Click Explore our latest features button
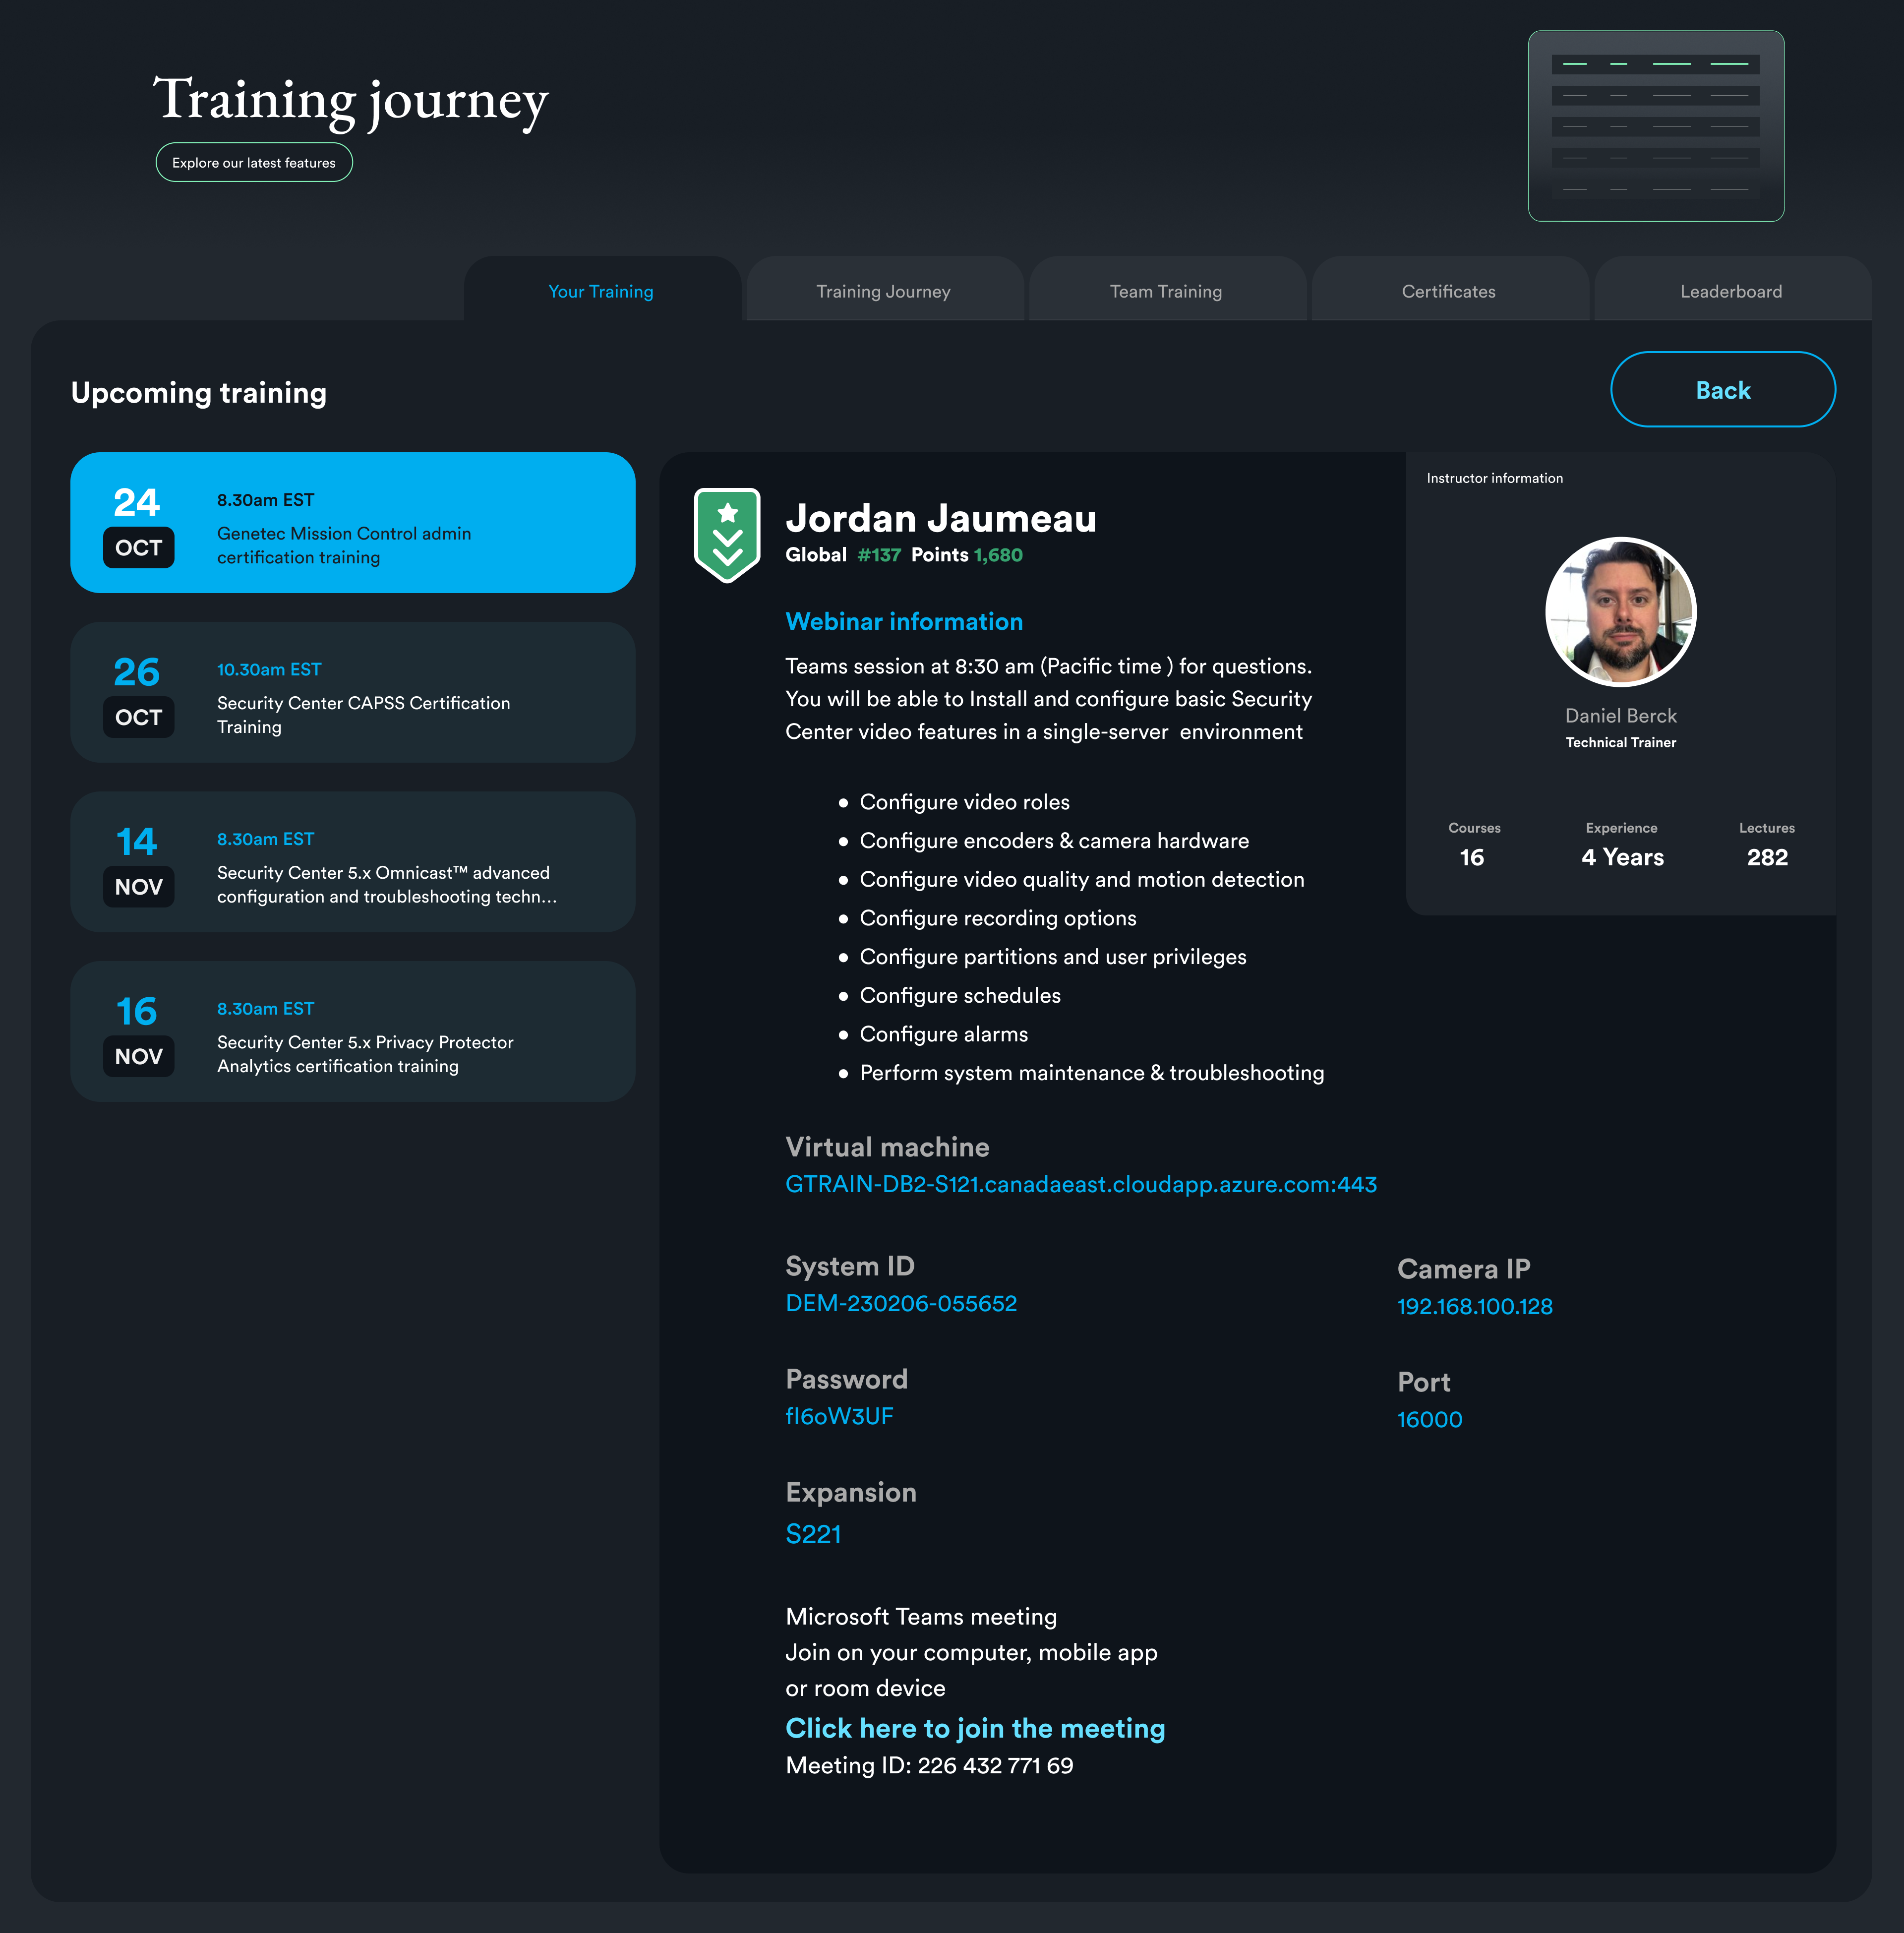 pyautogui.click(x=254, y=163)
